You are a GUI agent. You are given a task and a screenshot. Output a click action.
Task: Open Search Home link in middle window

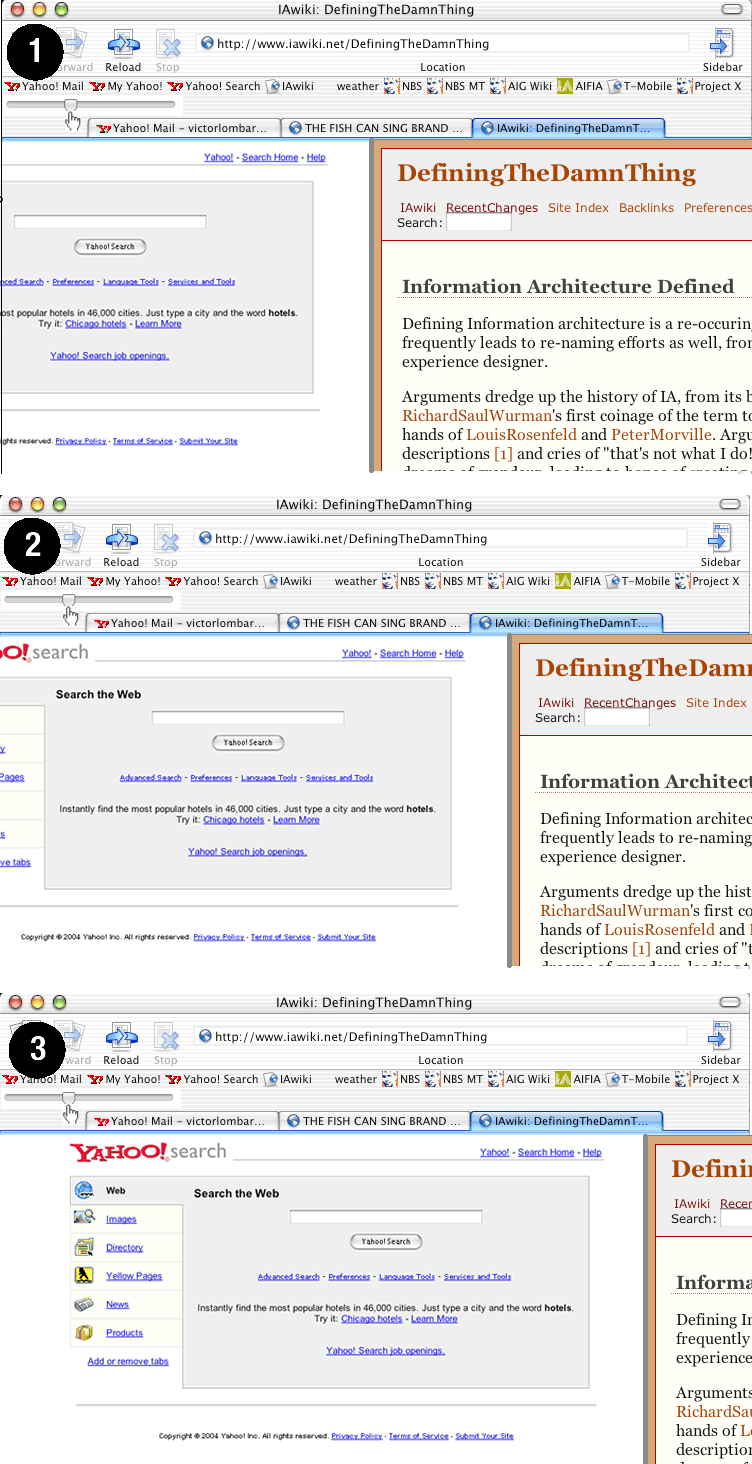pyautogui.click(x=408, y=653)
